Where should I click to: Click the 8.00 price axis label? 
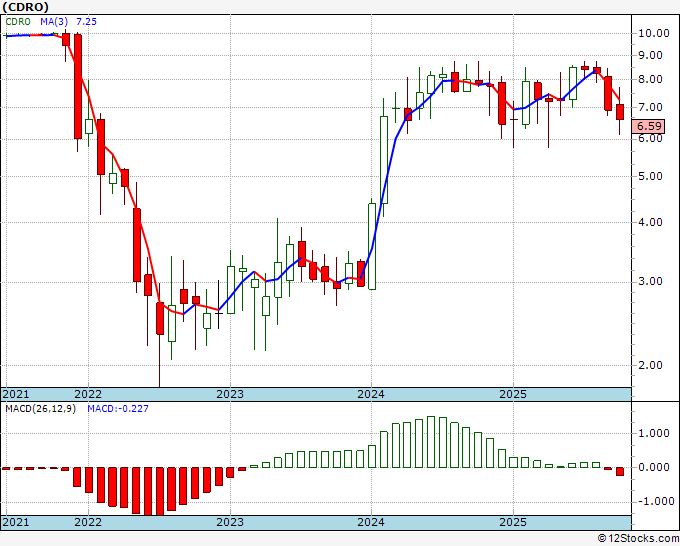[x=650, y=79]
